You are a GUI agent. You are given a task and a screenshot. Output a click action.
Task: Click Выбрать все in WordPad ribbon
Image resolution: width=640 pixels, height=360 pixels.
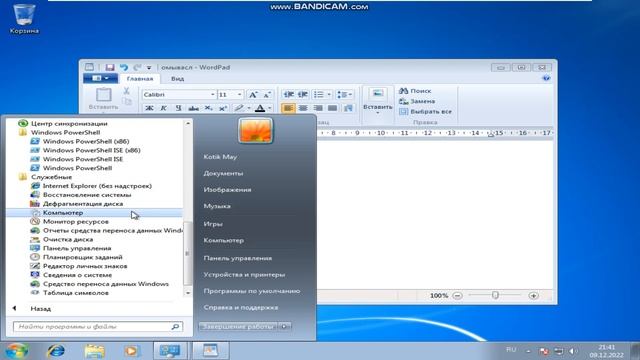click(x=425, y=111)
